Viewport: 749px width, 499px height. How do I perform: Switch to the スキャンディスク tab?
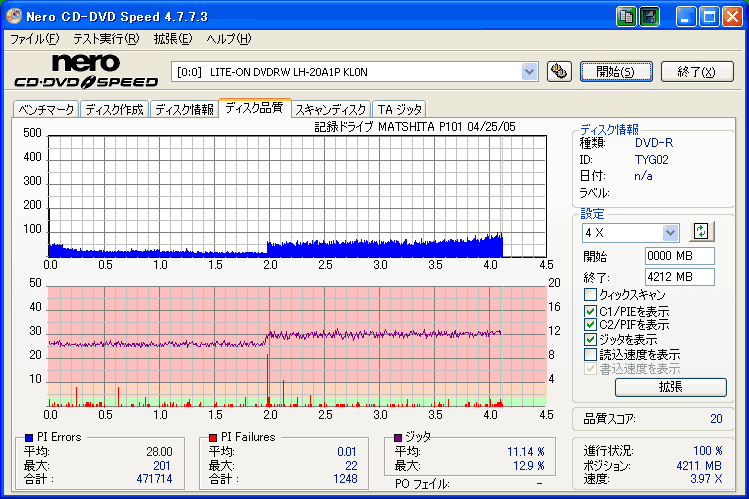[x=331, y=109]
